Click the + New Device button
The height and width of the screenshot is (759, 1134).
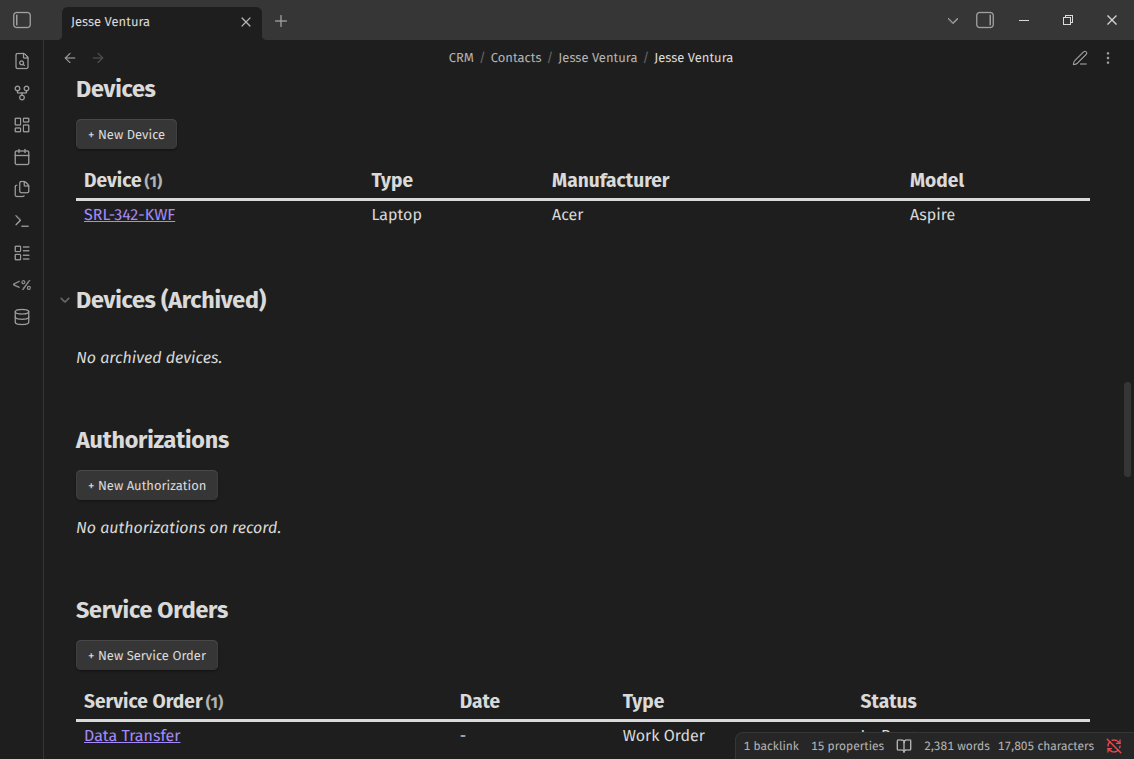tap(127, 135)
